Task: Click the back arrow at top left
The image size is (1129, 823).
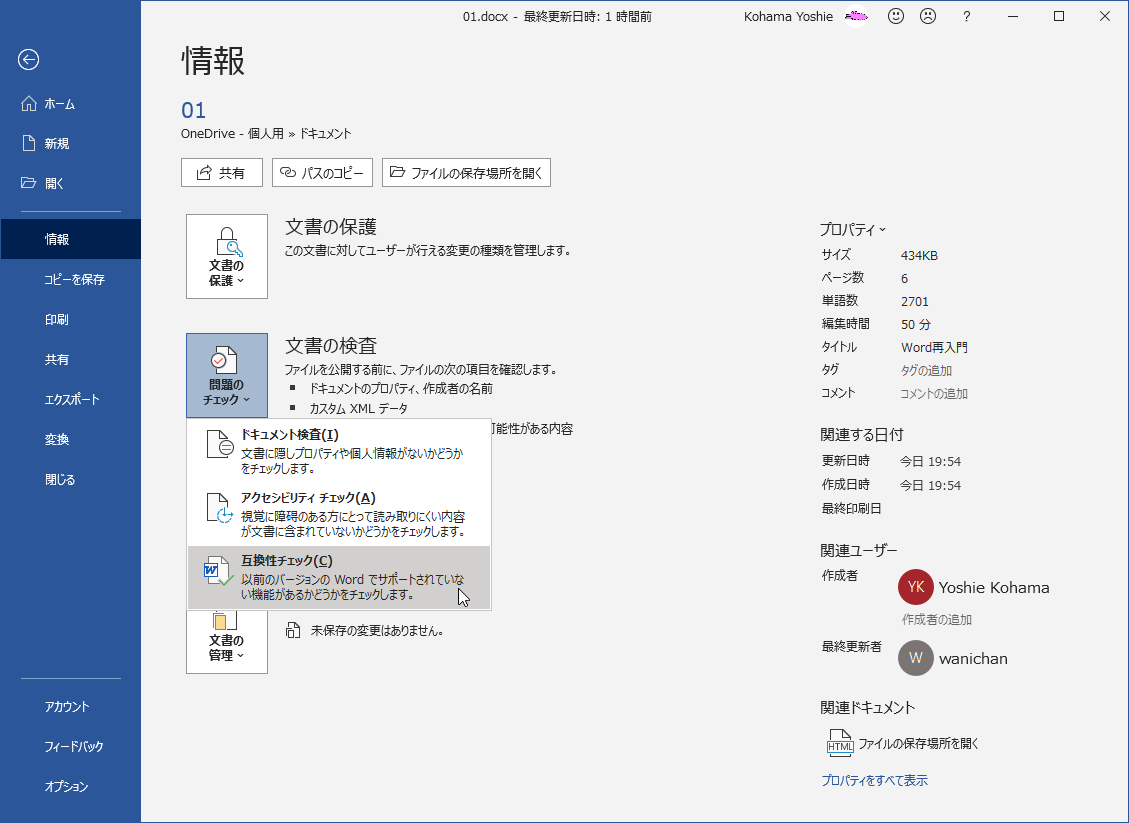Action: click(28, 60)
